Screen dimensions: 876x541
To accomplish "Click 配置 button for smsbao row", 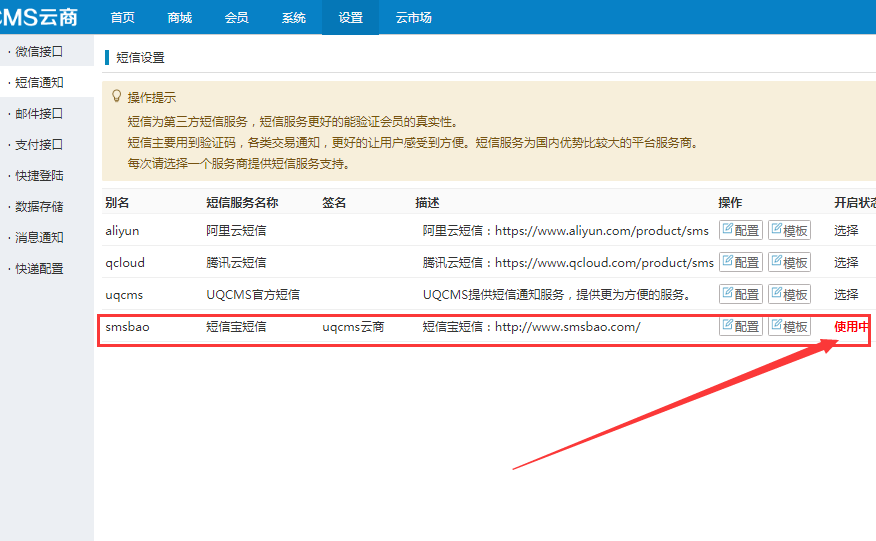I will (741, 326).
